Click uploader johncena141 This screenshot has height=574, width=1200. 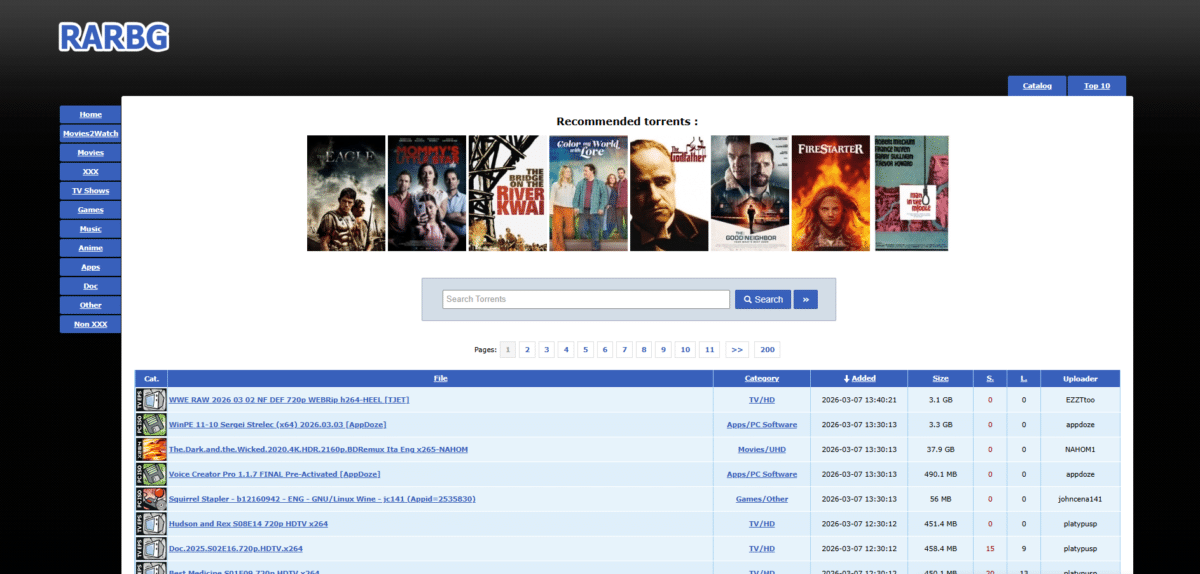(x=1080, y=498)
